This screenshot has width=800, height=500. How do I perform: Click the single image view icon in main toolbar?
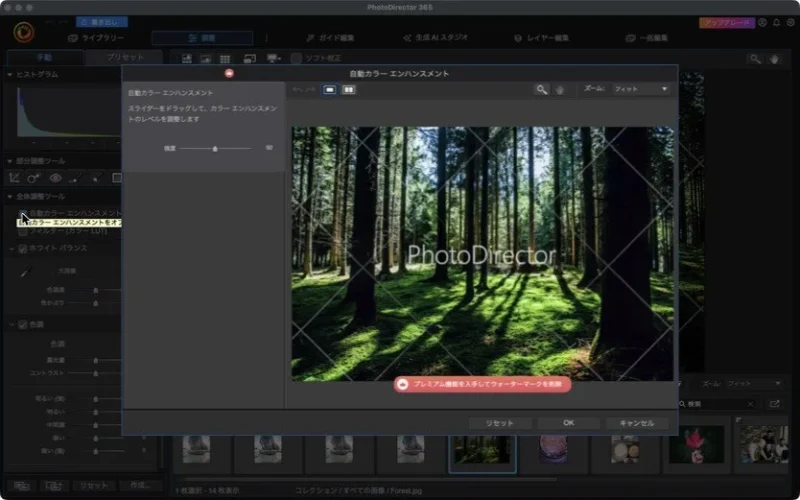coord(206,59)
